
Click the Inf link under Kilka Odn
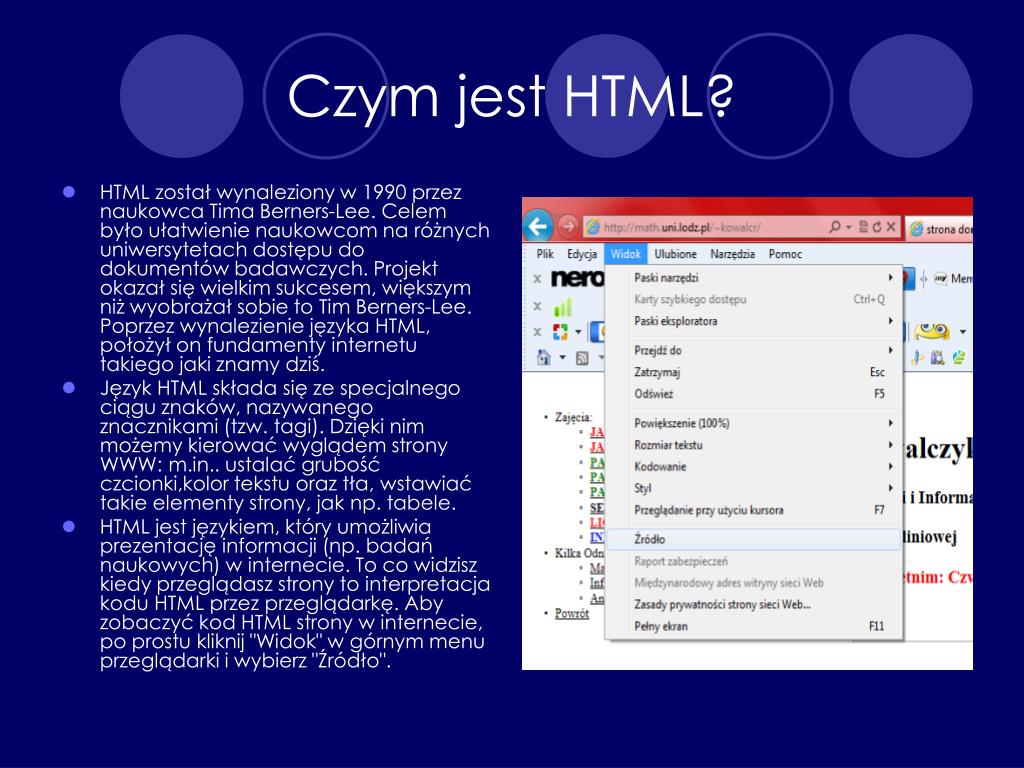pos(597,583)
